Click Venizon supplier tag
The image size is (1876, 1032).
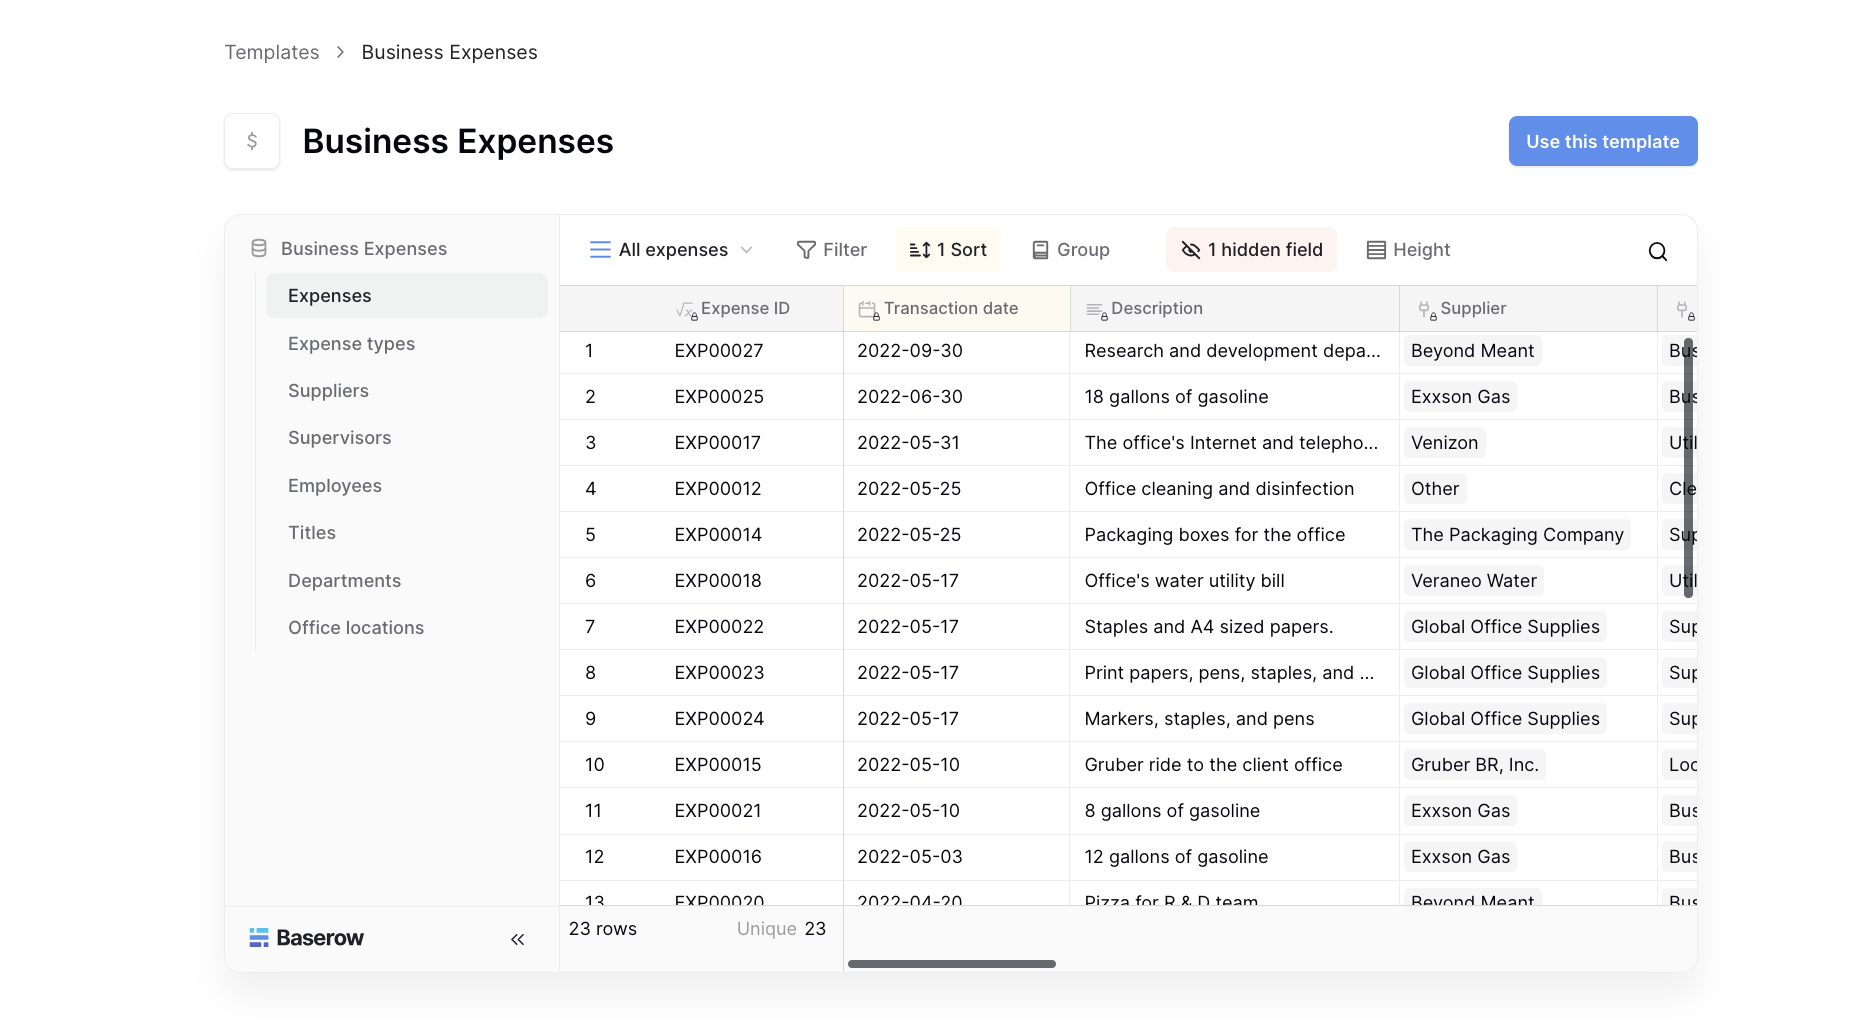1444,443
